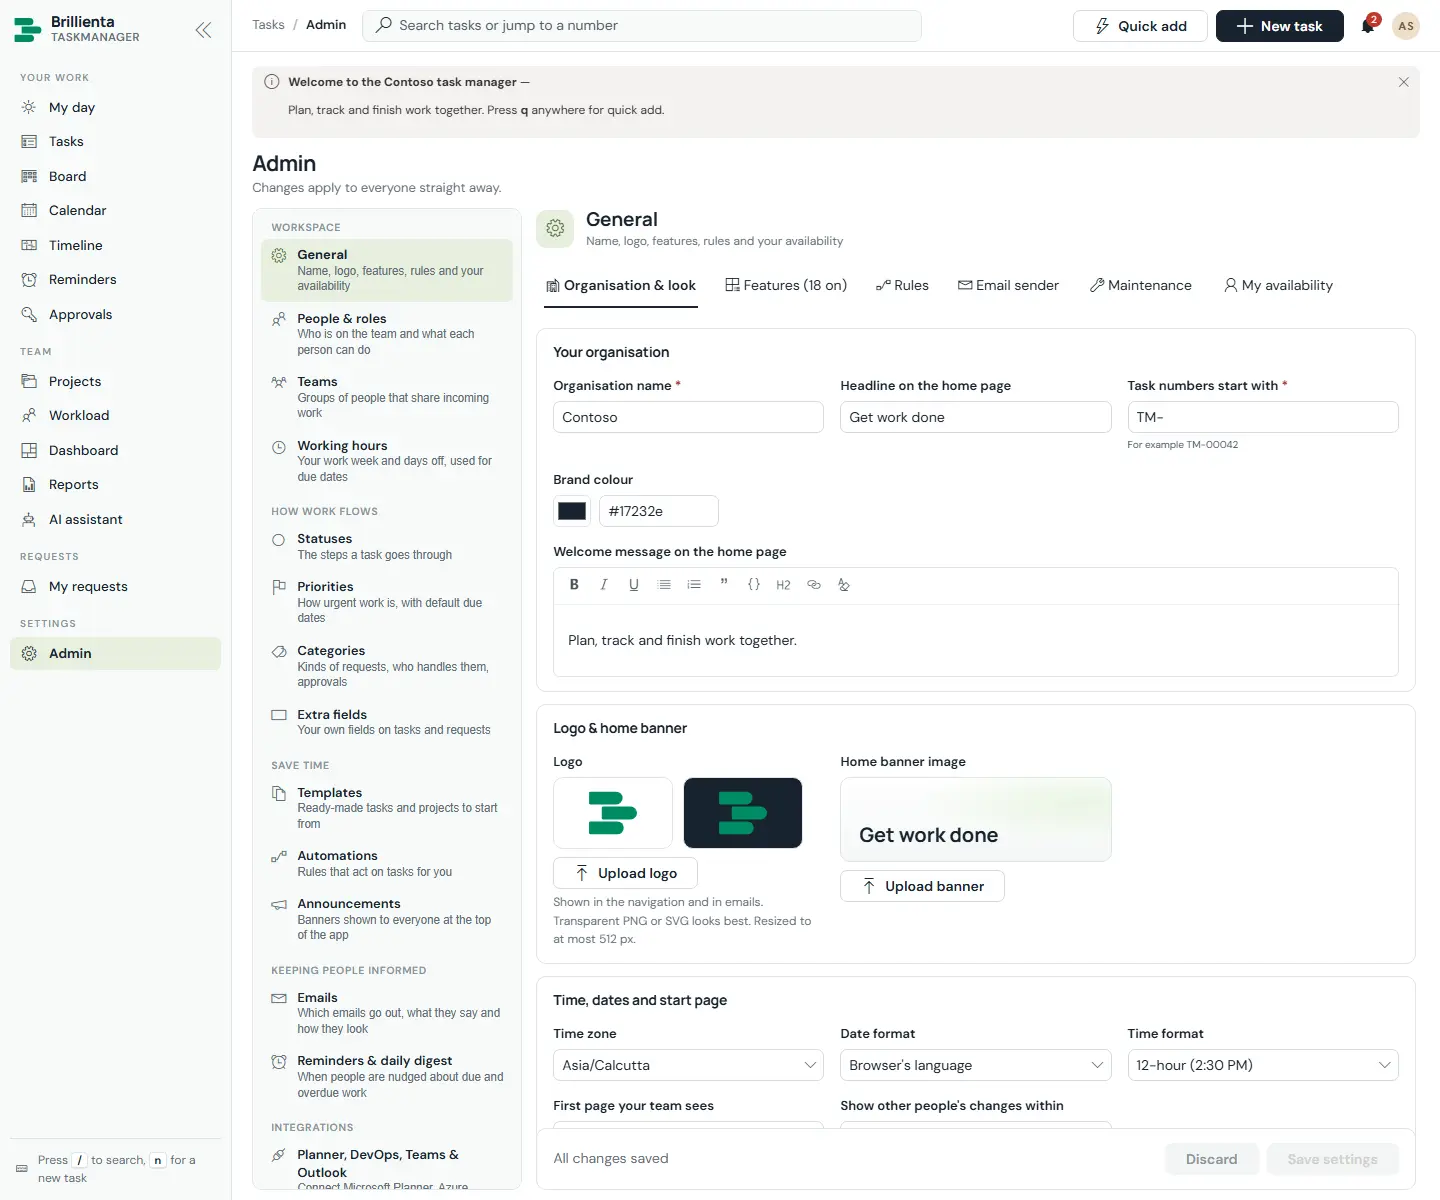
Task: Click the Headline on the home page field
Action: (976, 417)
